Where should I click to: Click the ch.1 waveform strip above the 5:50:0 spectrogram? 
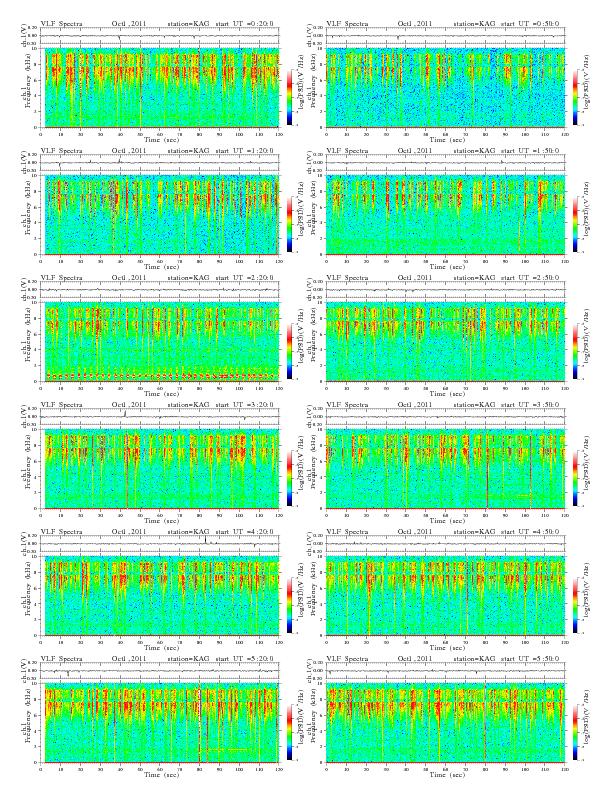445,671
